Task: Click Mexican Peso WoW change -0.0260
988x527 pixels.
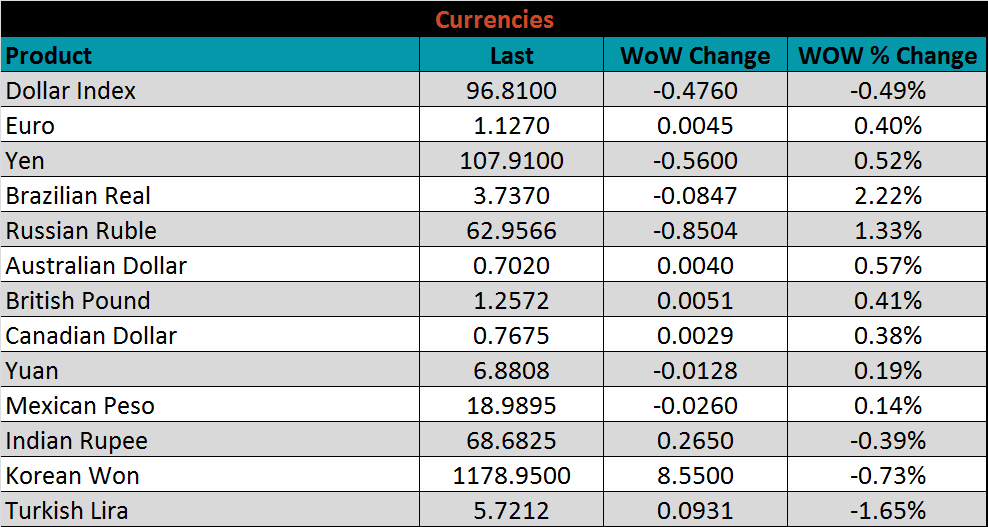Action: pyautogui.click(x=695, y=406)
